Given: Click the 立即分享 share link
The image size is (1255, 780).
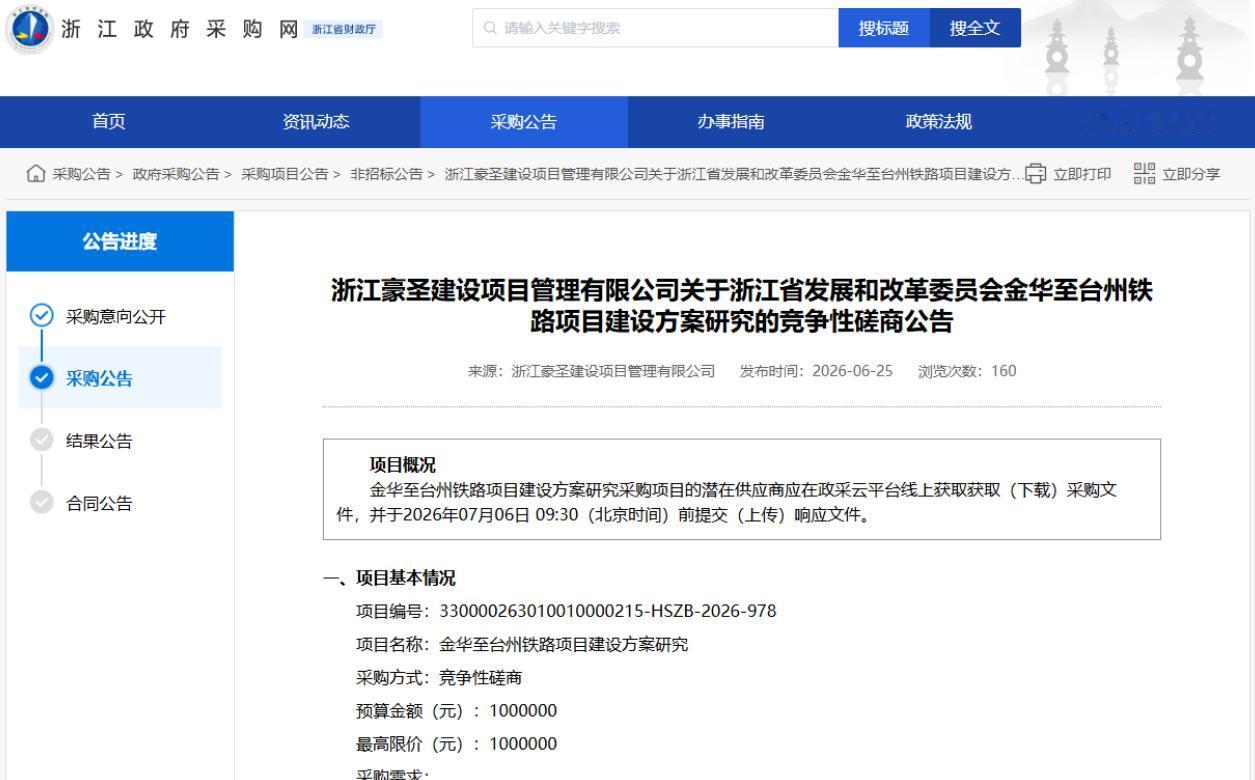Looking at the screenshot, I should [x=1192, y=174].
